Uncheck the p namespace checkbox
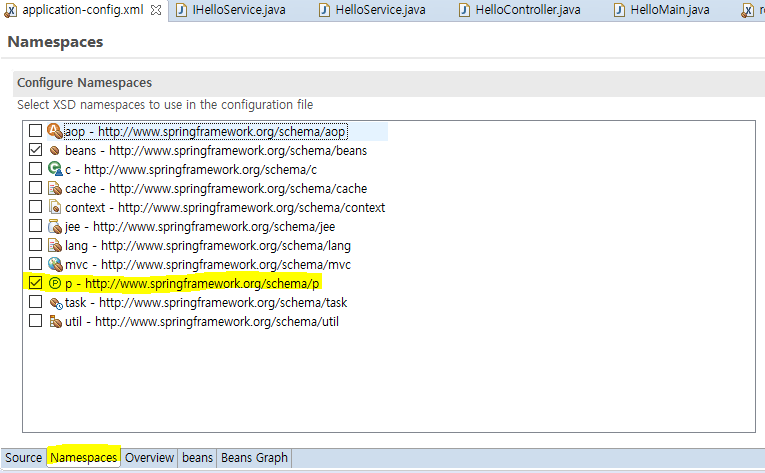The height and width of the screenshot is (473, 765). click(x=35, y=283)
